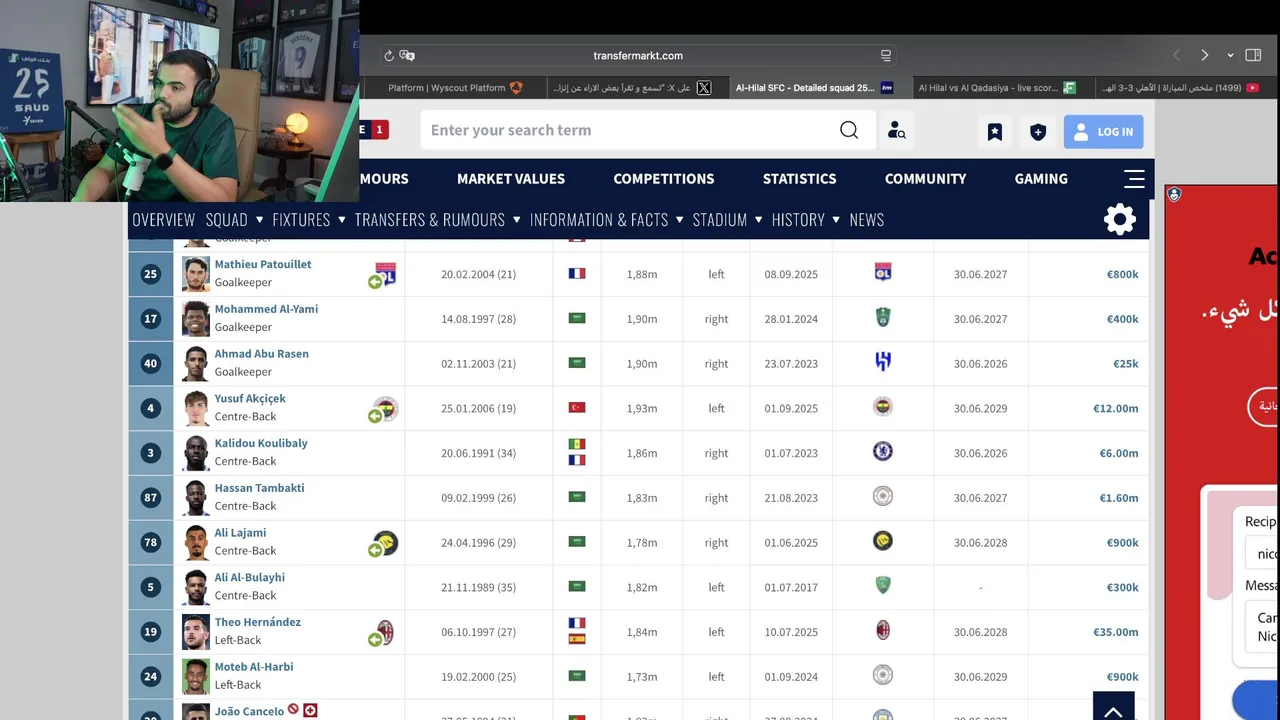Open COMMUNITY menu

(925, 179)
